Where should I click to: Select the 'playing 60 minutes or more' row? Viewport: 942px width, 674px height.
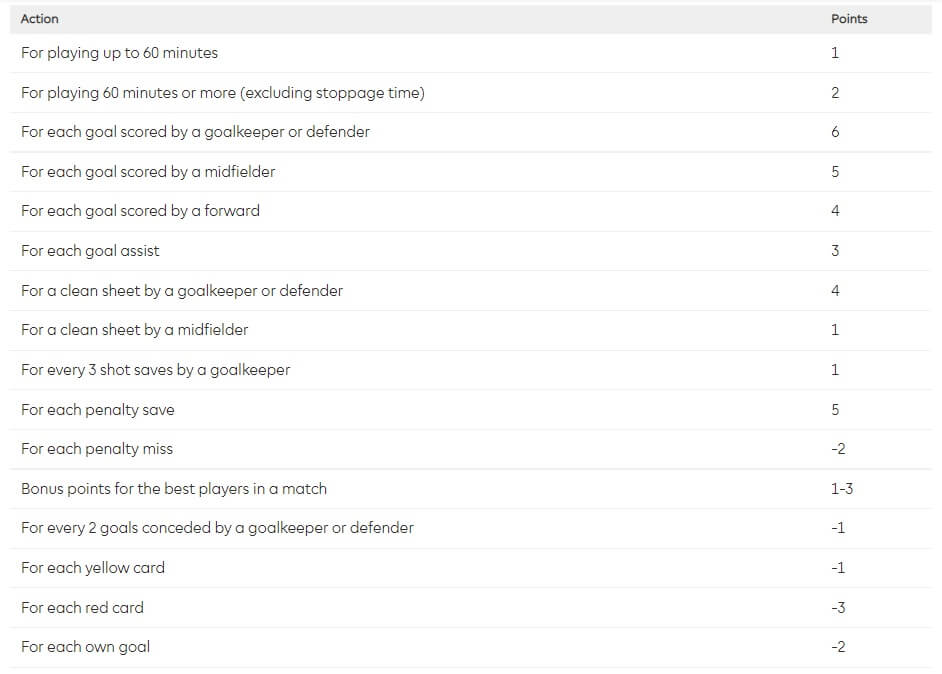tap(470, 93)
